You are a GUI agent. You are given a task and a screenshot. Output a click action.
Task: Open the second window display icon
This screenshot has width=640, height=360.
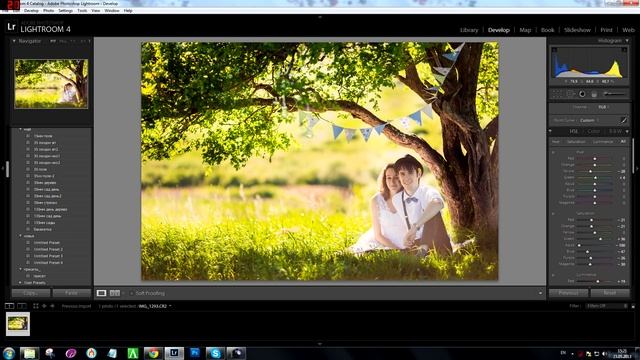[x=22, y=306]
